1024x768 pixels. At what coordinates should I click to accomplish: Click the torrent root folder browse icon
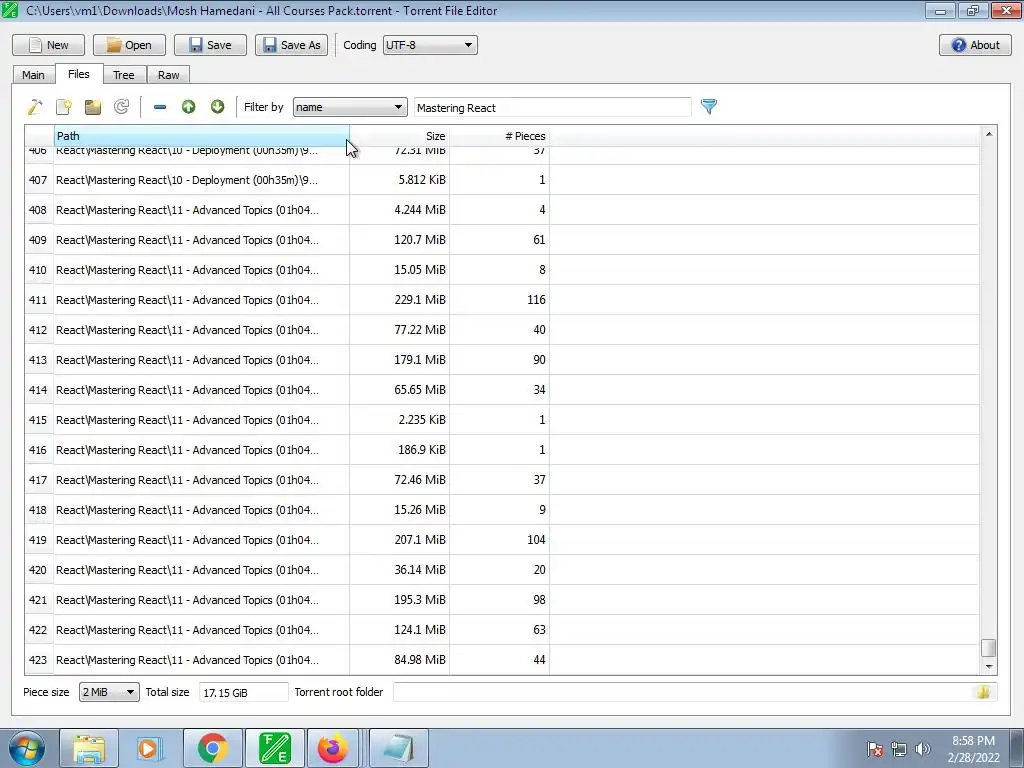click(984, 692)
